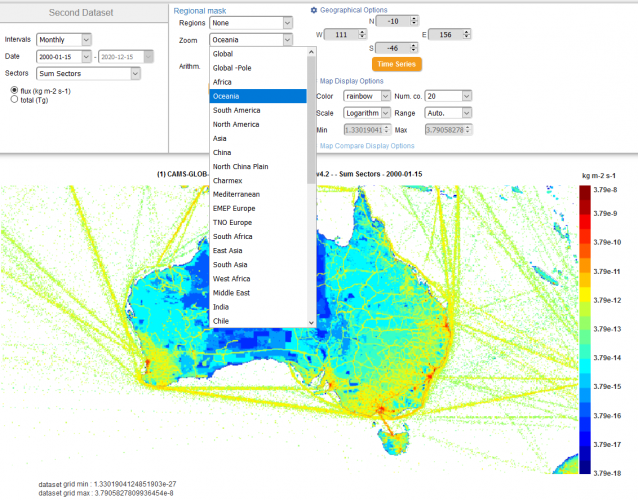This screenshot has width=638, height=500.
Task: Click the Geographical Options gear icon
Action: pos(314,10)
